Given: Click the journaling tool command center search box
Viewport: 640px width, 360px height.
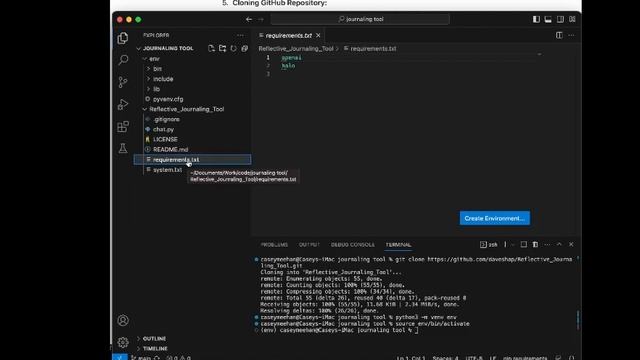Looking at the screenshot, I should (x=360, y=19).
